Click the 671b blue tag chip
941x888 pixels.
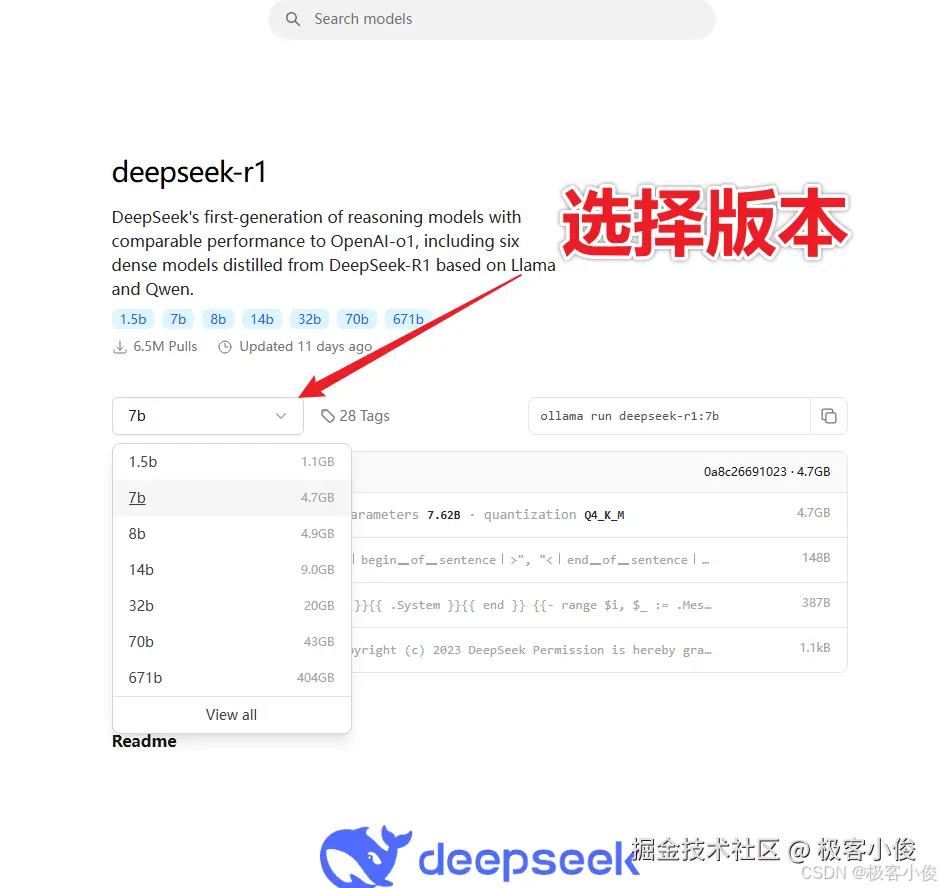(408, 319)
